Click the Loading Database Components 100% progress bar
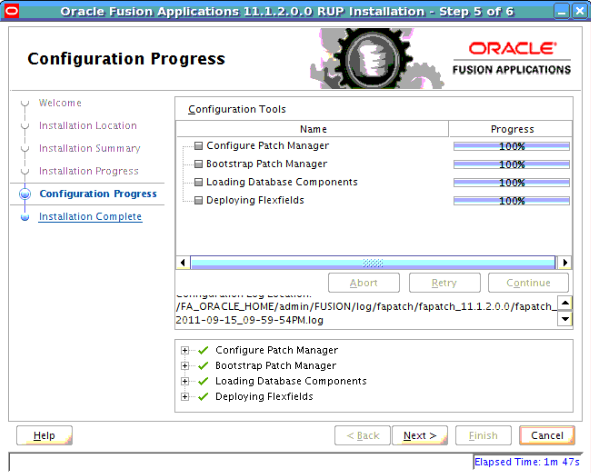591x473 pixels. click(511, 182)
